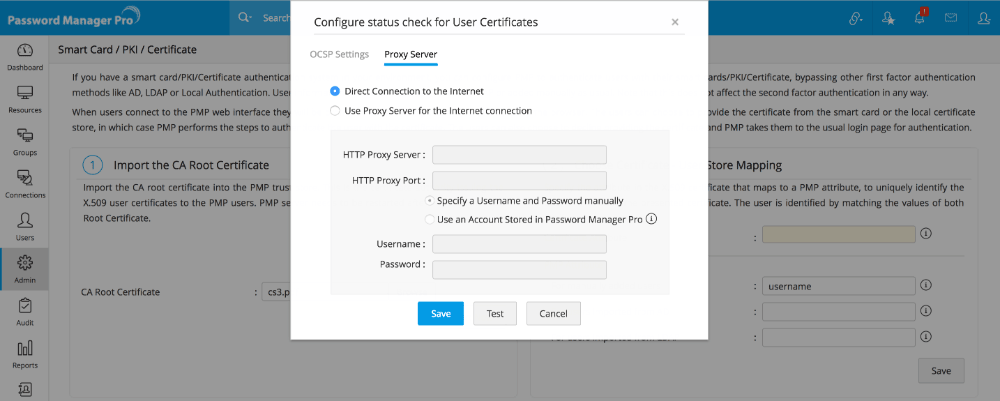Viewport: 1000px width, 401px height.
Task: Open the quick links dropdown in header
Action: tap(855, 18)
